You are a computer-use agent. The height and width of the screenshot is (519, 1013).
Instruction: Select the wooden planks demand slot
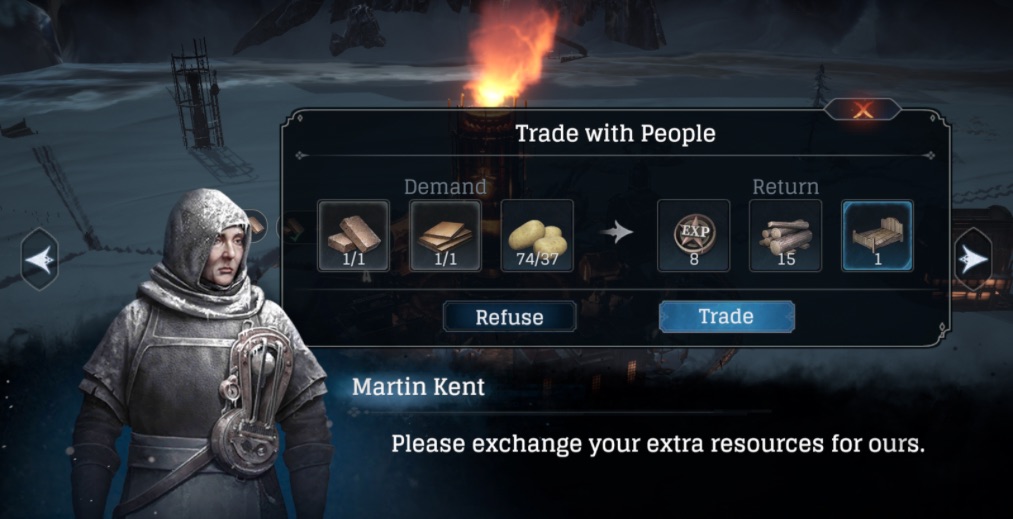point(445,235)
